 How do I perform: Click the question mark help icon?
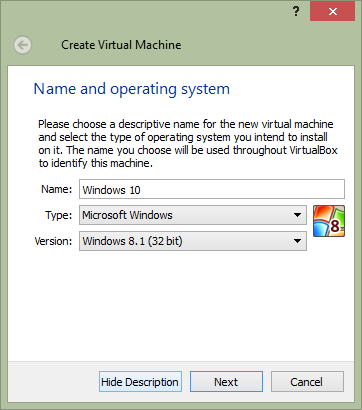click(296, 12)
